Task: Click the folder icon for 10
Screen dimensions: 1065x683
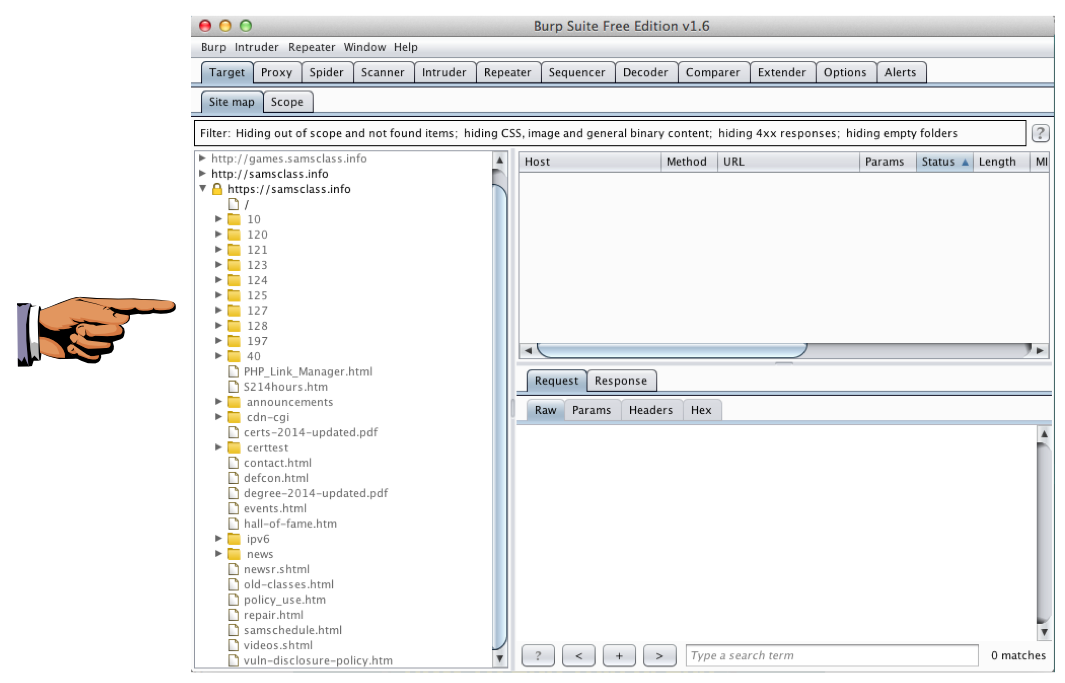Action: click(234, 219)
